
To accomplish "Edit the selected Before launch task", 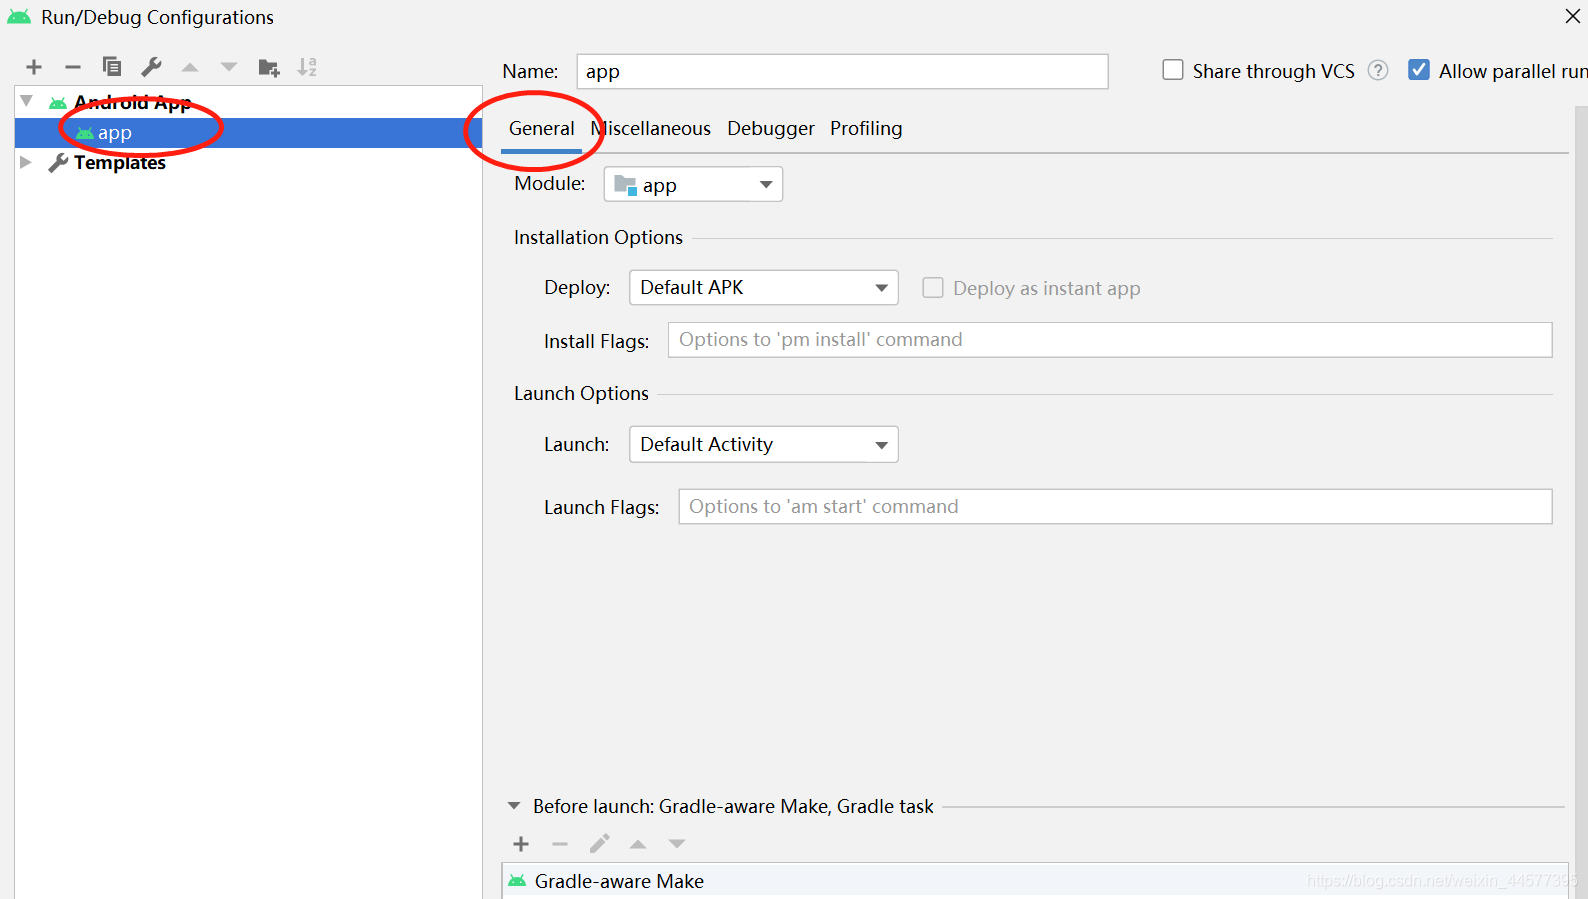I will pyautogui.click(x=599, y=844).
